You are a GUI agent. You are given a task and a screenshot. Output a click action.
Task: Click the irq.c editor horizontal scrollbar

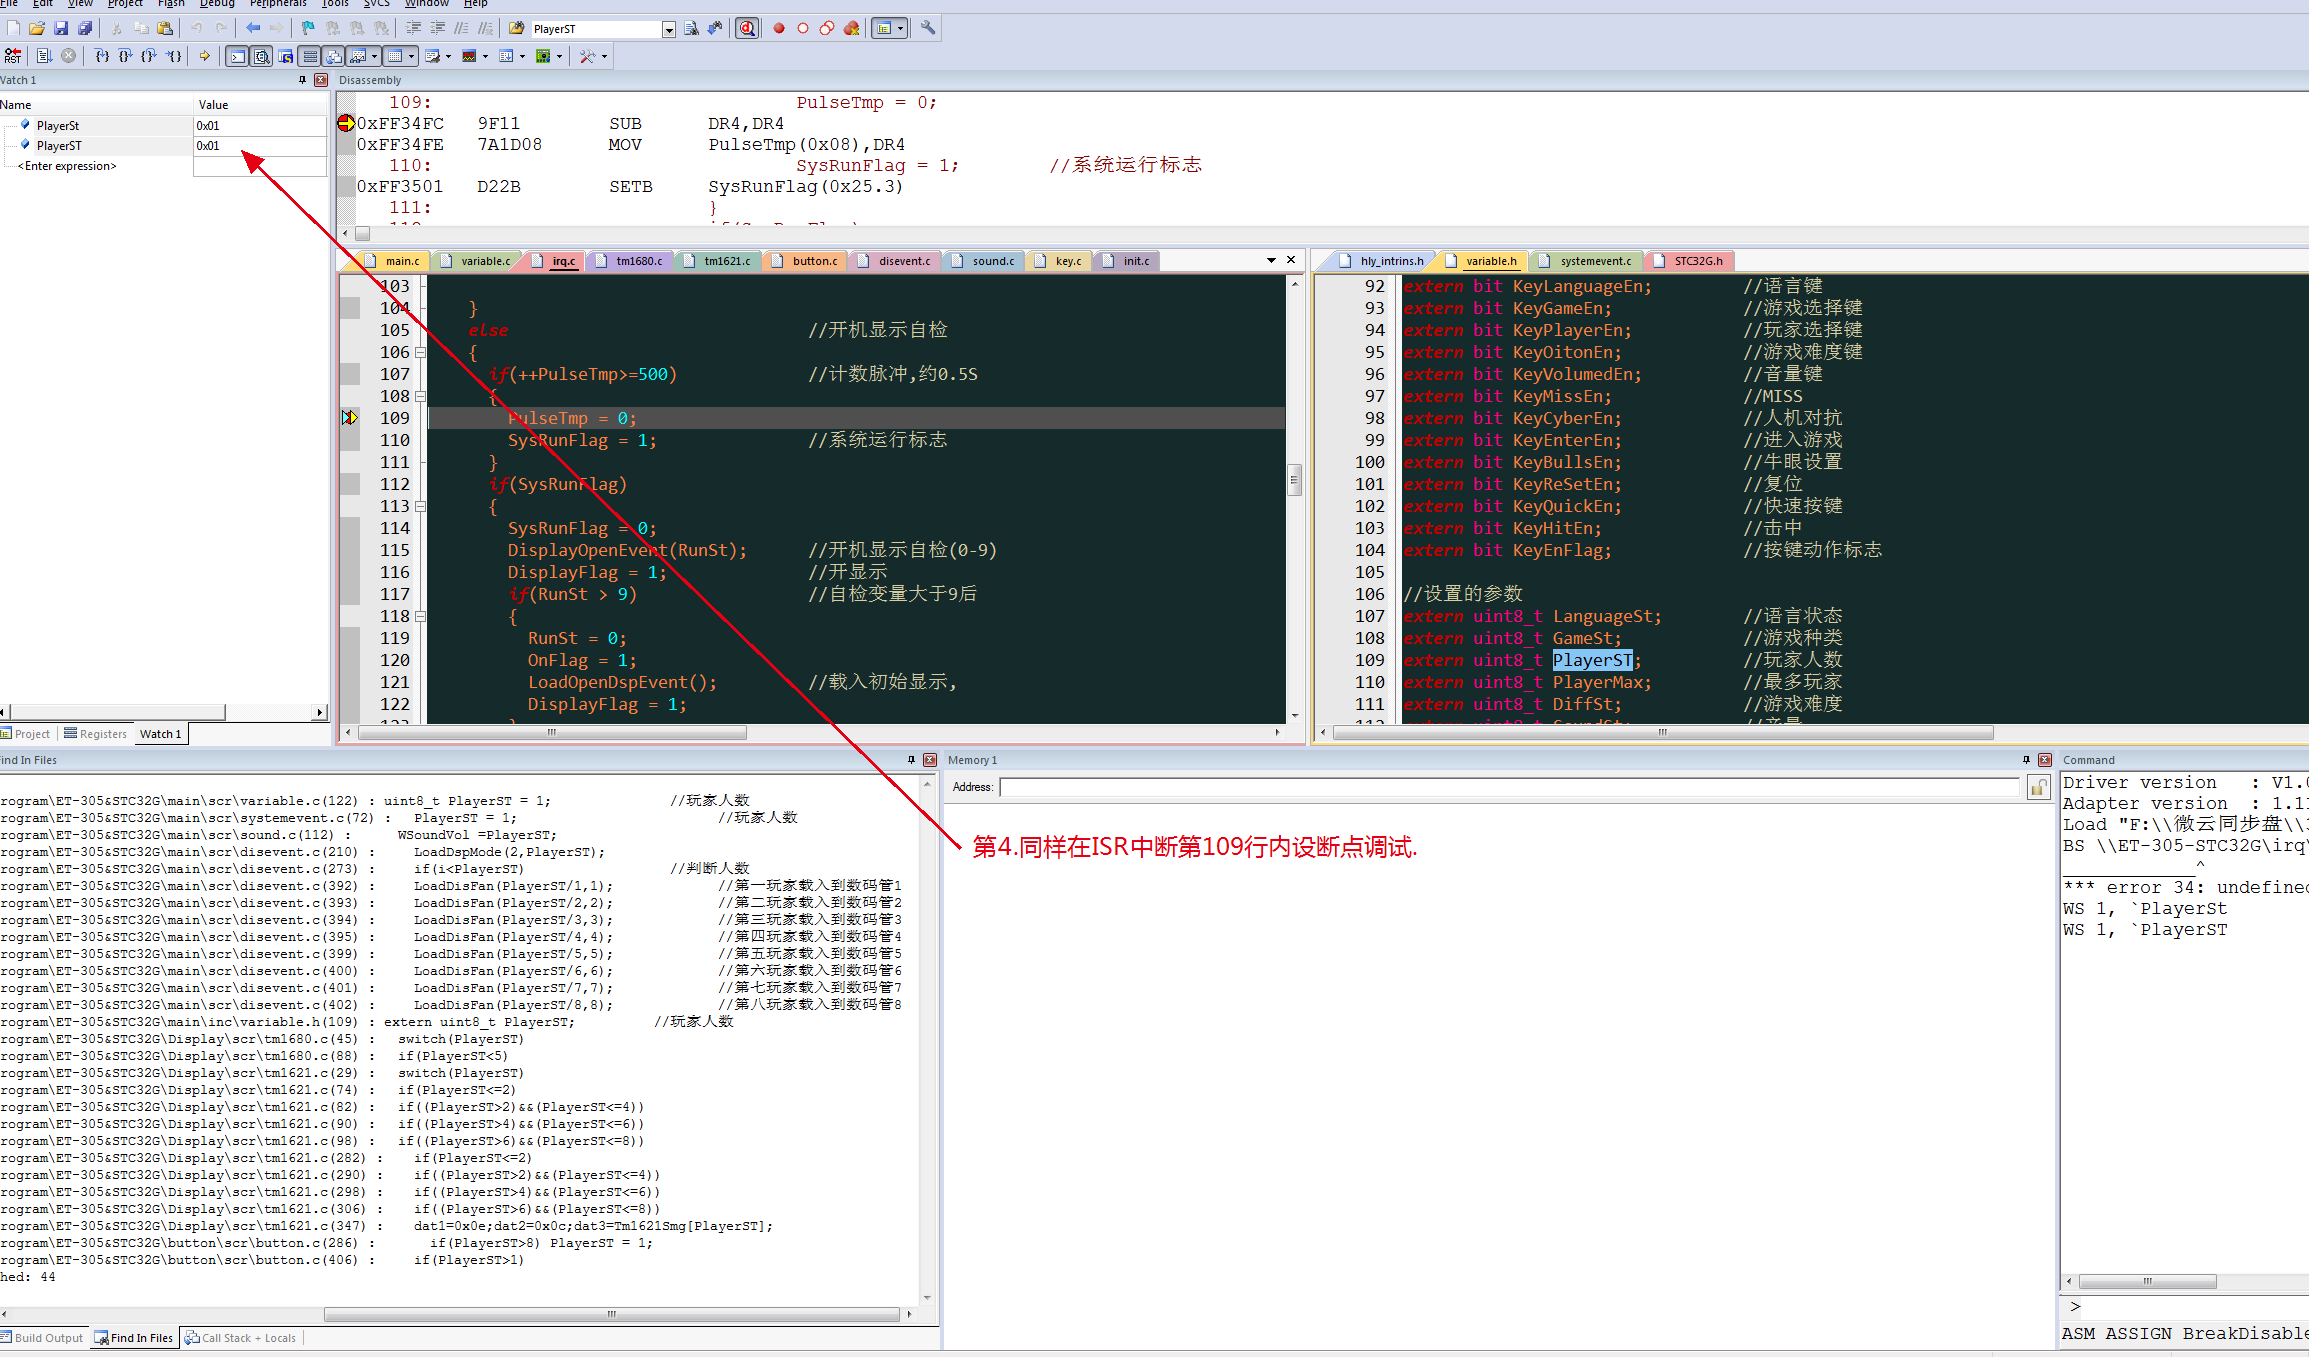coord(552,733)
